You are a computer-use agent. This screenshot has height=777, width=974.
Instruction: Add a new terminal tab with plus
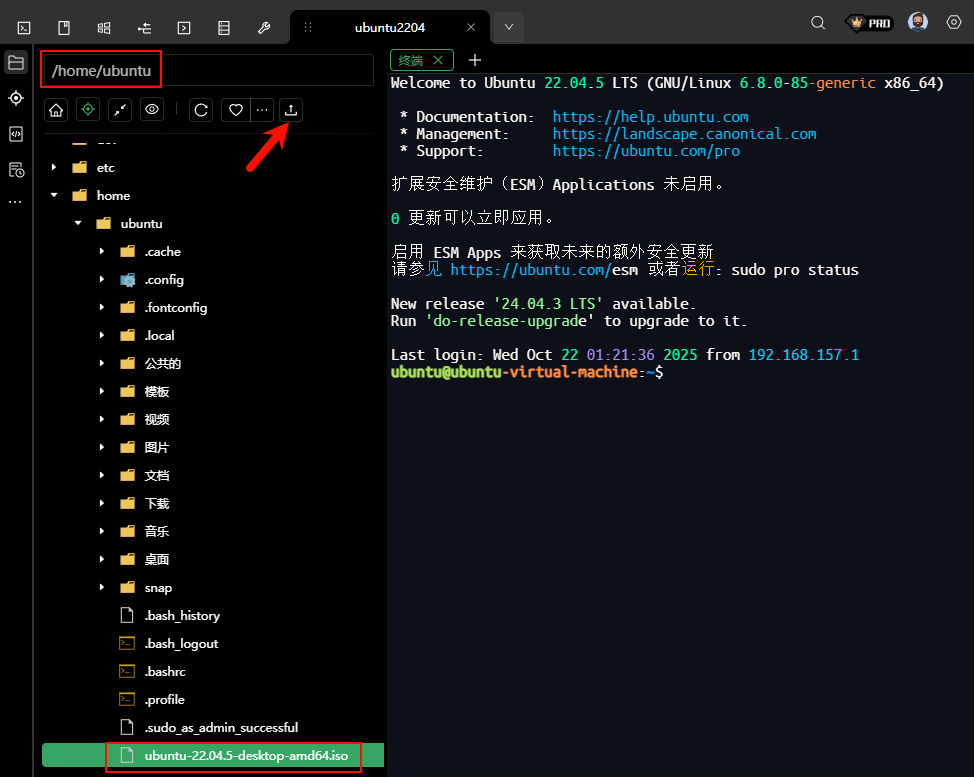tap(475, 60)
